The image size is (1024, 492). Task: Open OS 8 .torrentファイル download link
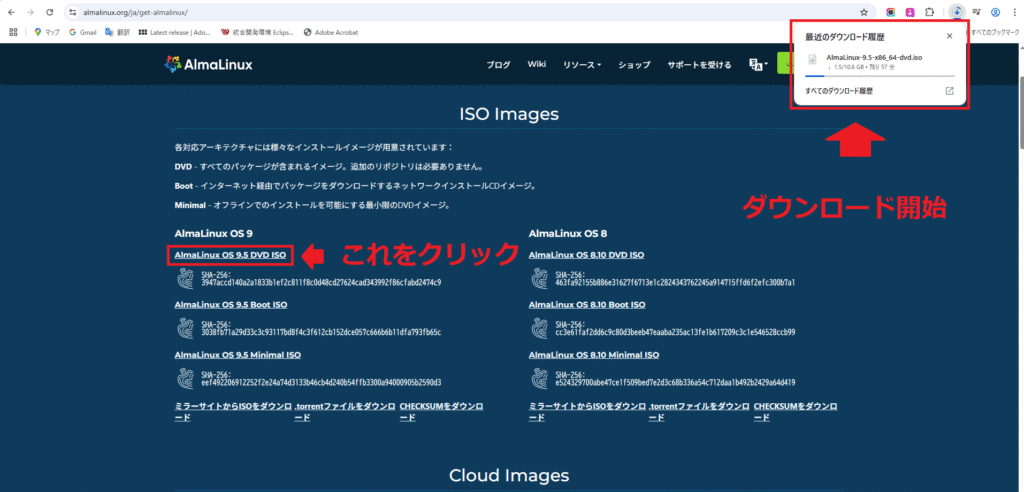pos(699,411)
